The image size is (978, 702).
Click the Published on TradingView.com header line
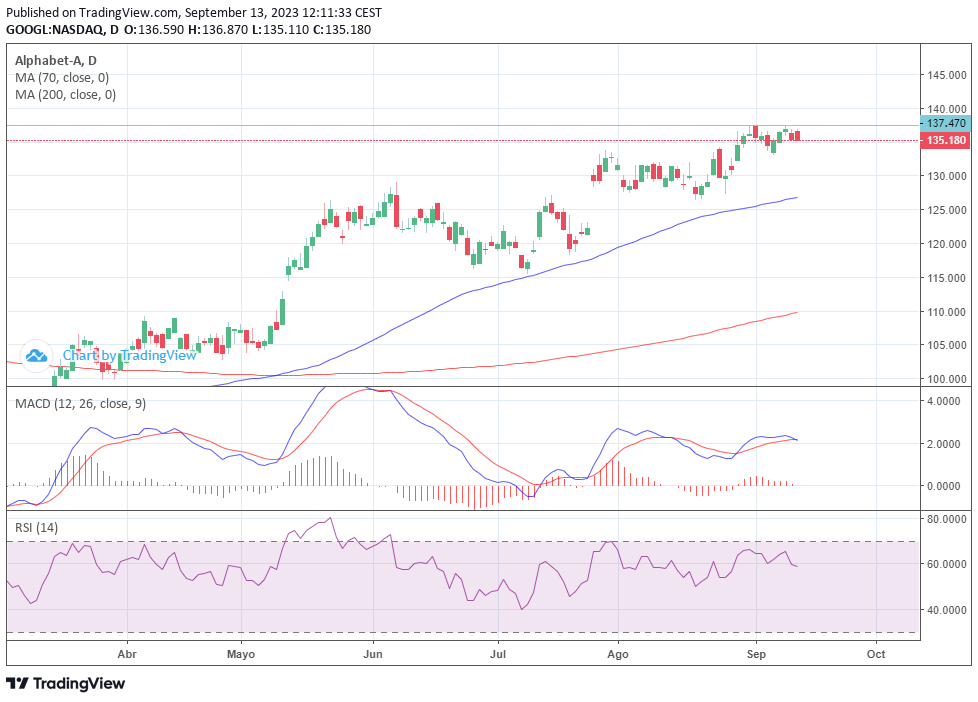[194, 12]
